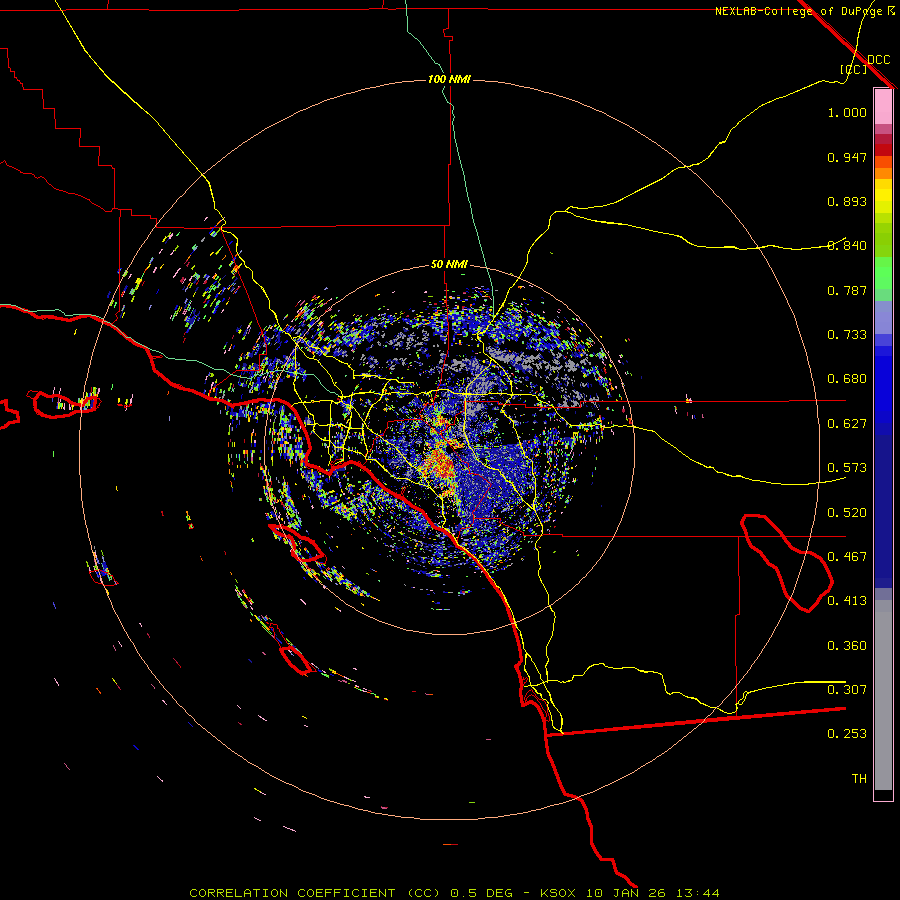This screenshot has height=900, width=900.
Task: Click the red segment of the color bar
Action: 883,149
